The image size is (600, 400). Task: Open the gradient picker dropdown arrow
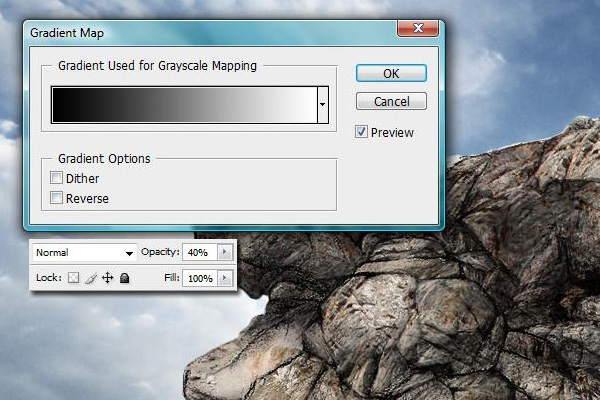[x=323, y=104]
